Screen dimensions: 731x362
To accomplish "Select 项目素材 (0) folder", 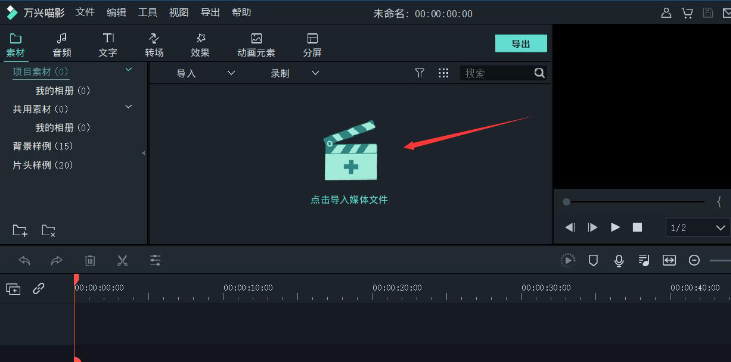I will point(41,72).
